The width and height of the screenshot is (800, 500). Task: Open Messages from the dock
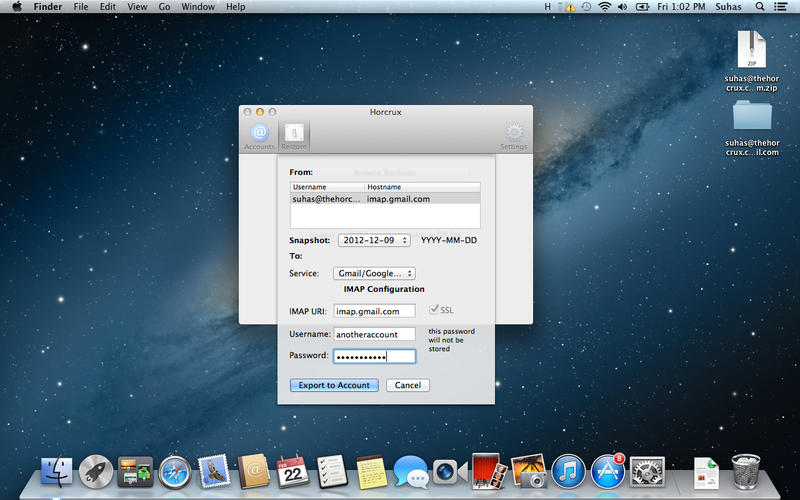click(410, 470)
